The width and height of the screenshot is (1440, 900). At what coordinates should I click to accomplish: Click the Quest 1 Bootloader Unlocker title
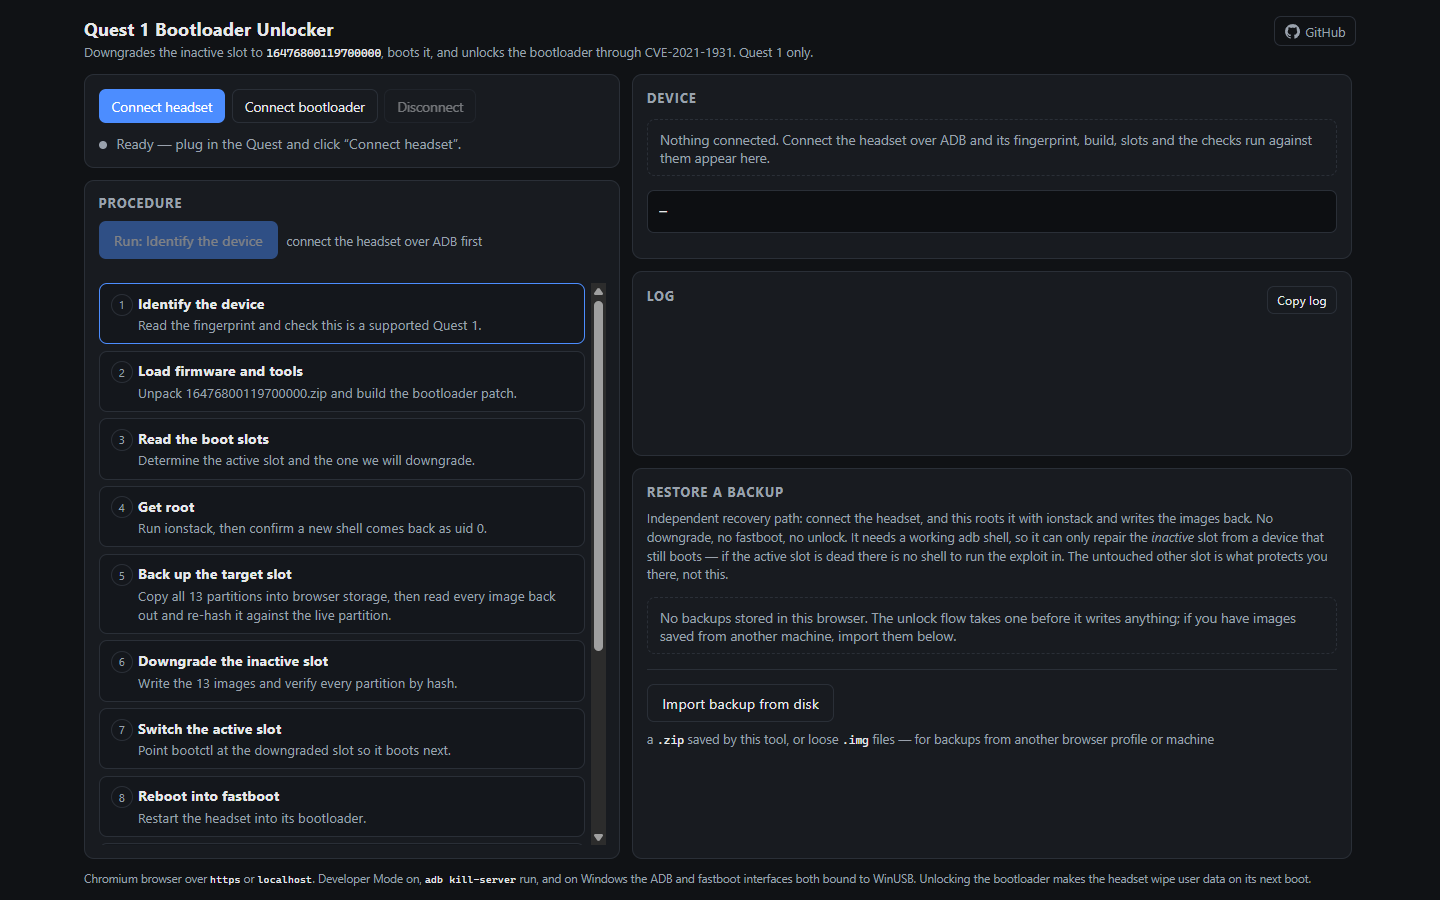click(209, 30)
